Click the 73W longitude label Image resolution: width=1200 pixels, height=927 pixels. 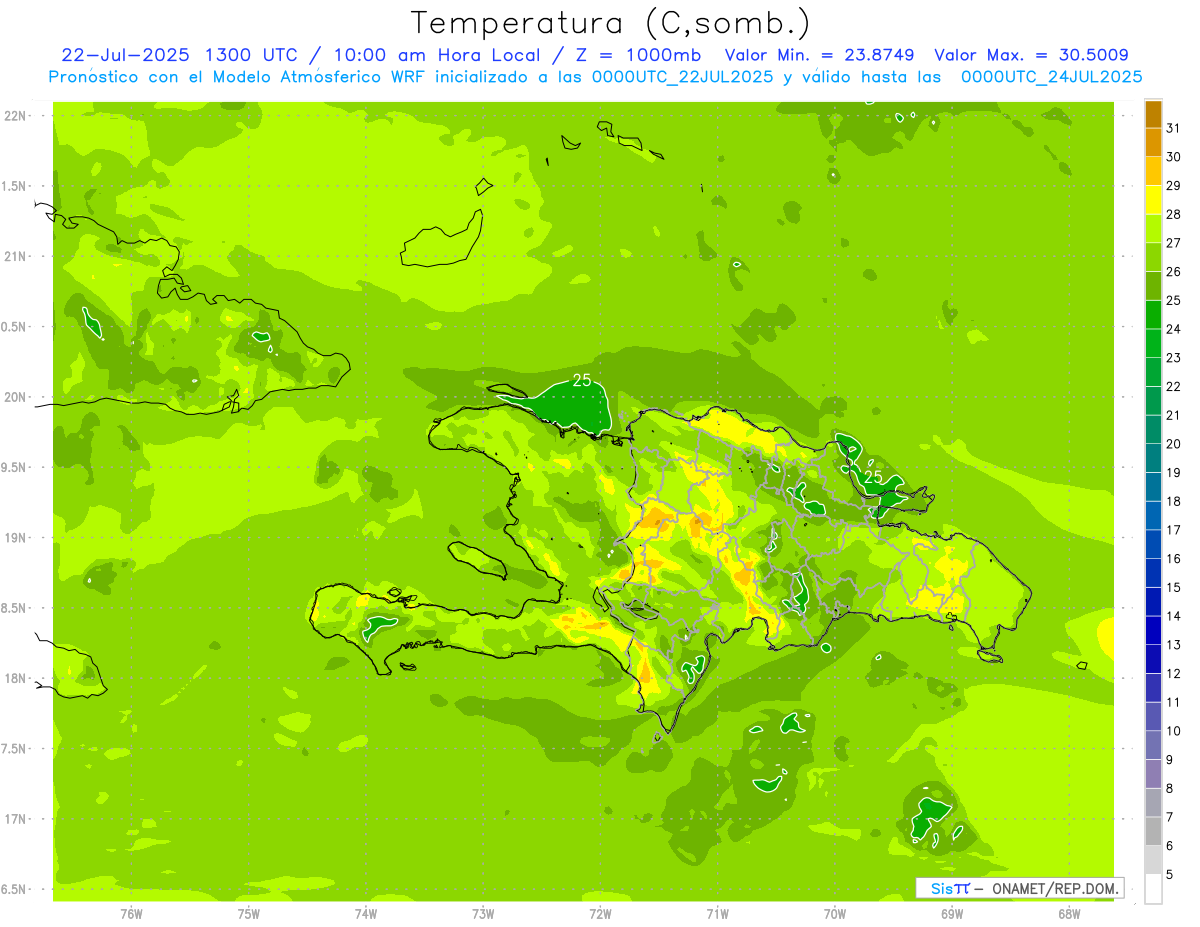[x=483, y=913]
